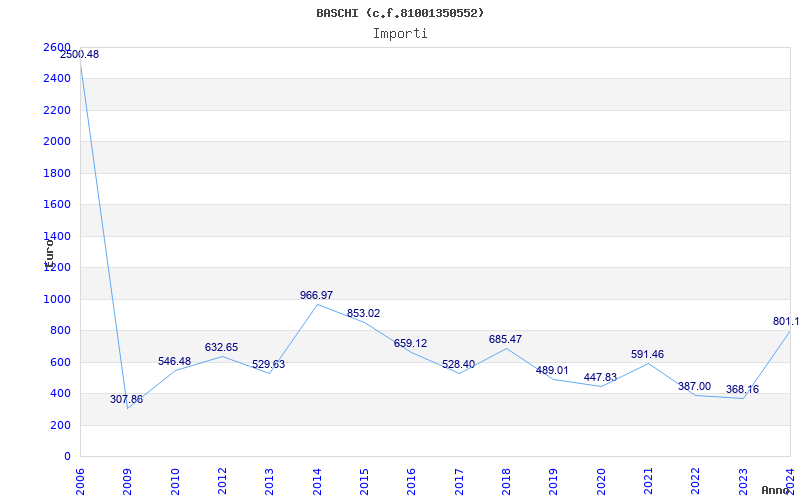
Task: Select the 400 y-axis tick label
Action: point(61,393)
